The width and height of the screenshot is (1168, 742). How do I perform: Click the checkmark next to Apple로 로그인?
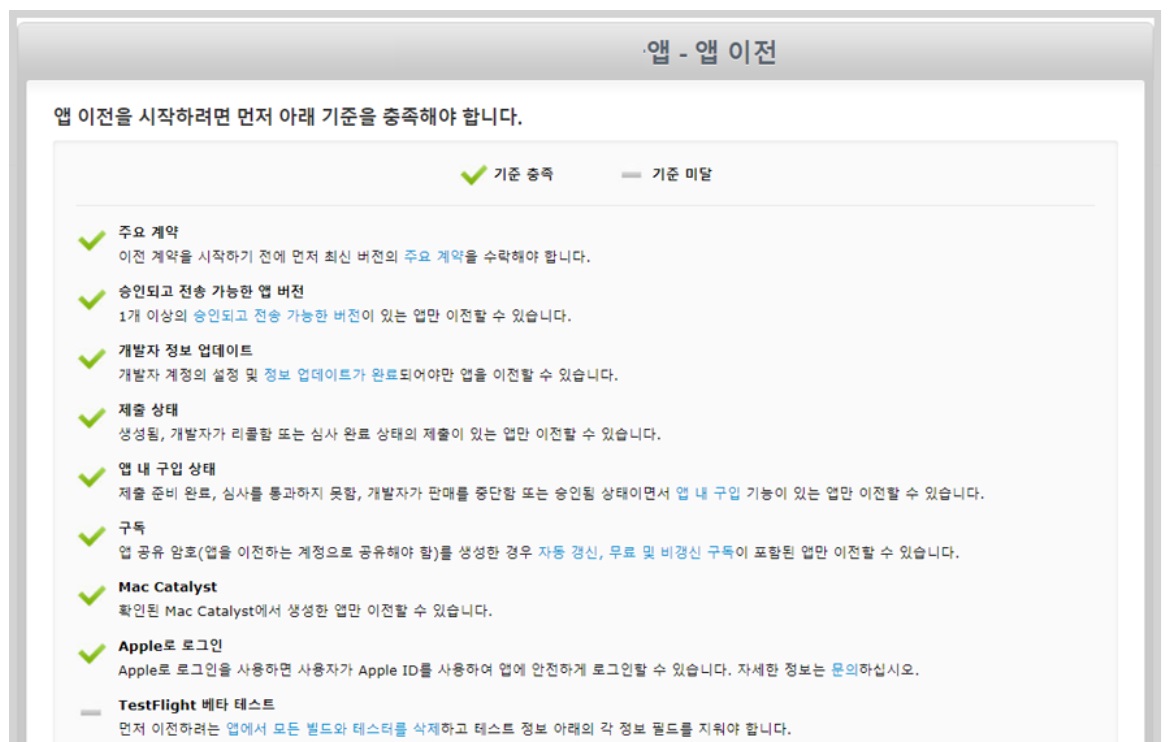[92, 653]
